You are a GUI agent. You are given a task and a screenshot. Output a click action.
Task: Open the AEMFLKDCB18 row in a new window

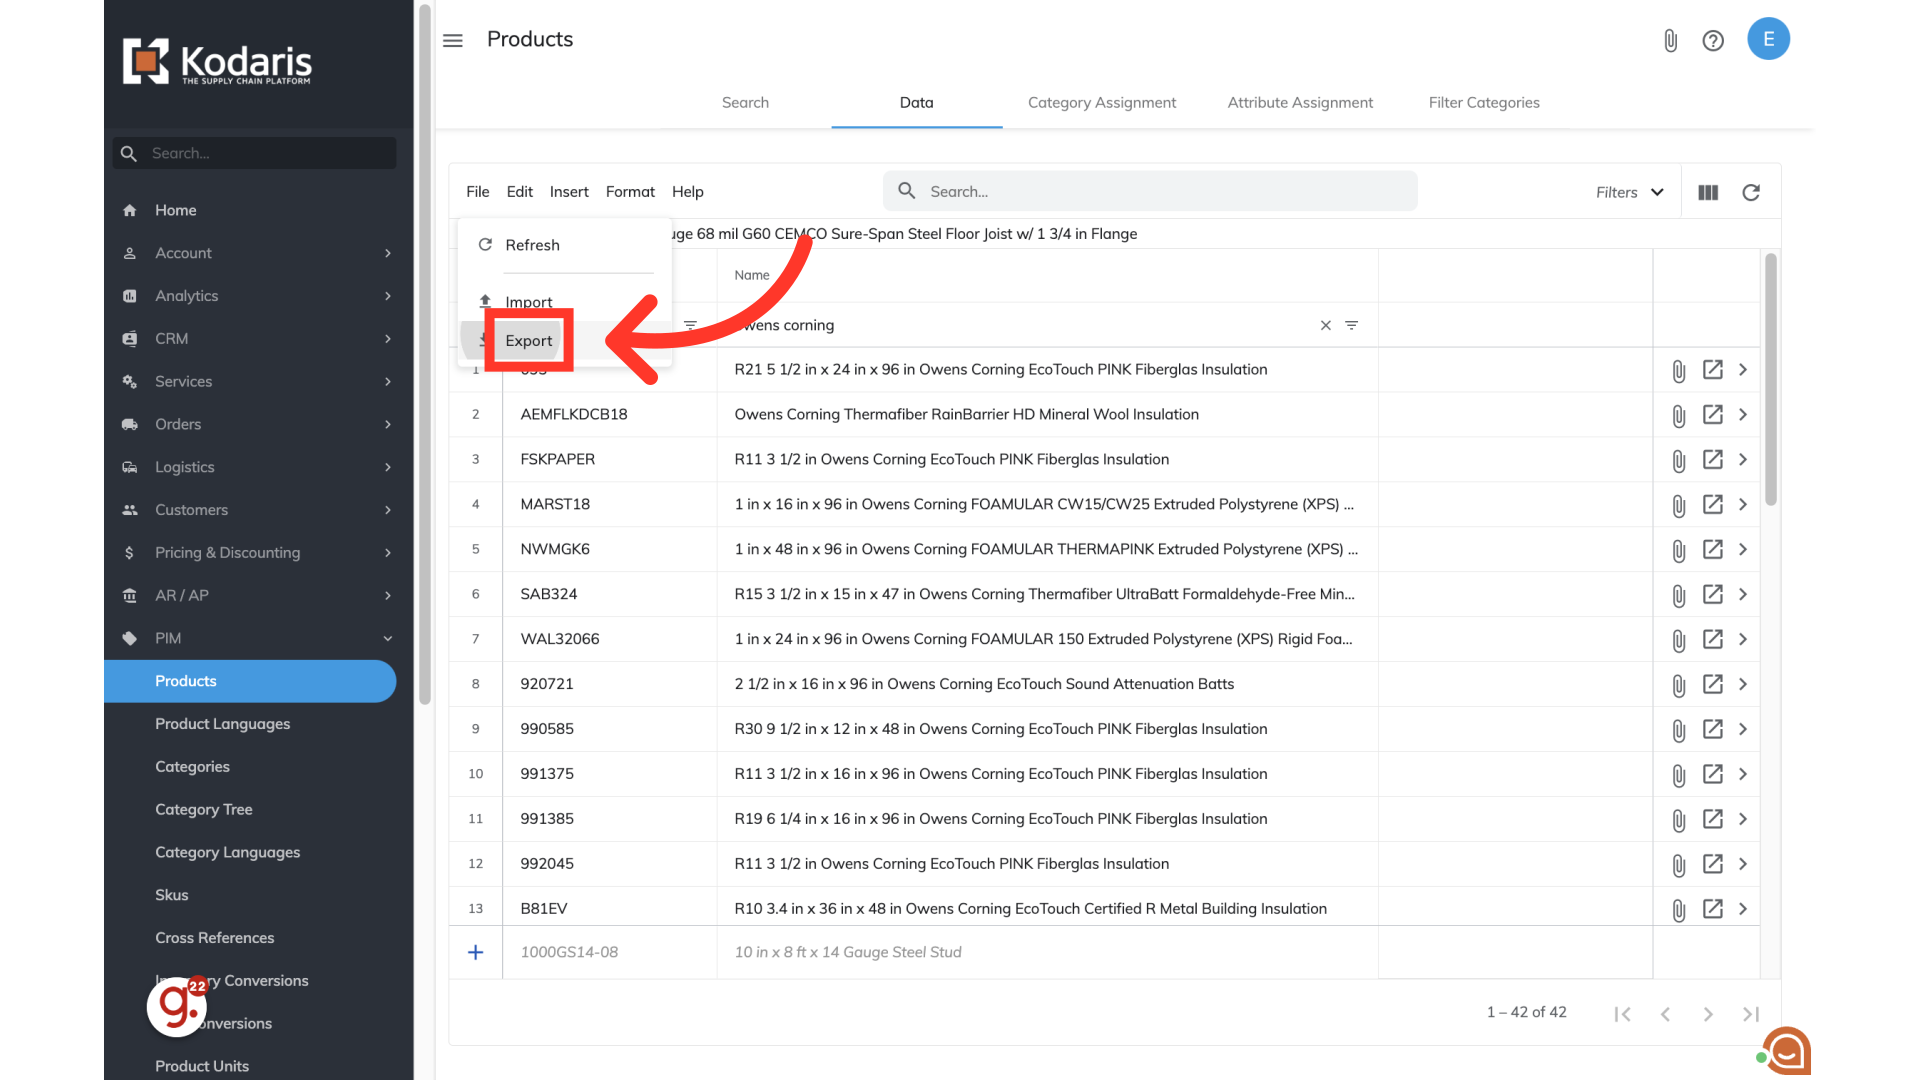(x=1713, y=414)
